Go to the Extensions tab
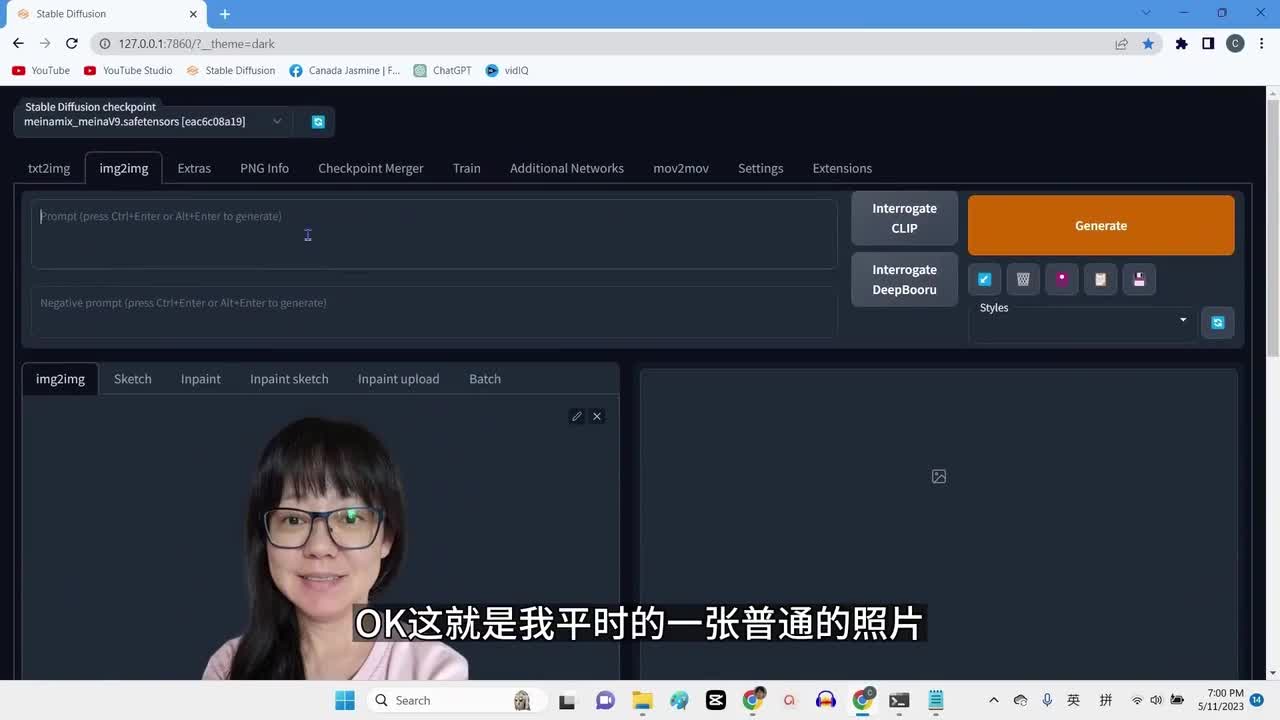Viewport: 1280px width, 720px height. tap(842, 168)
